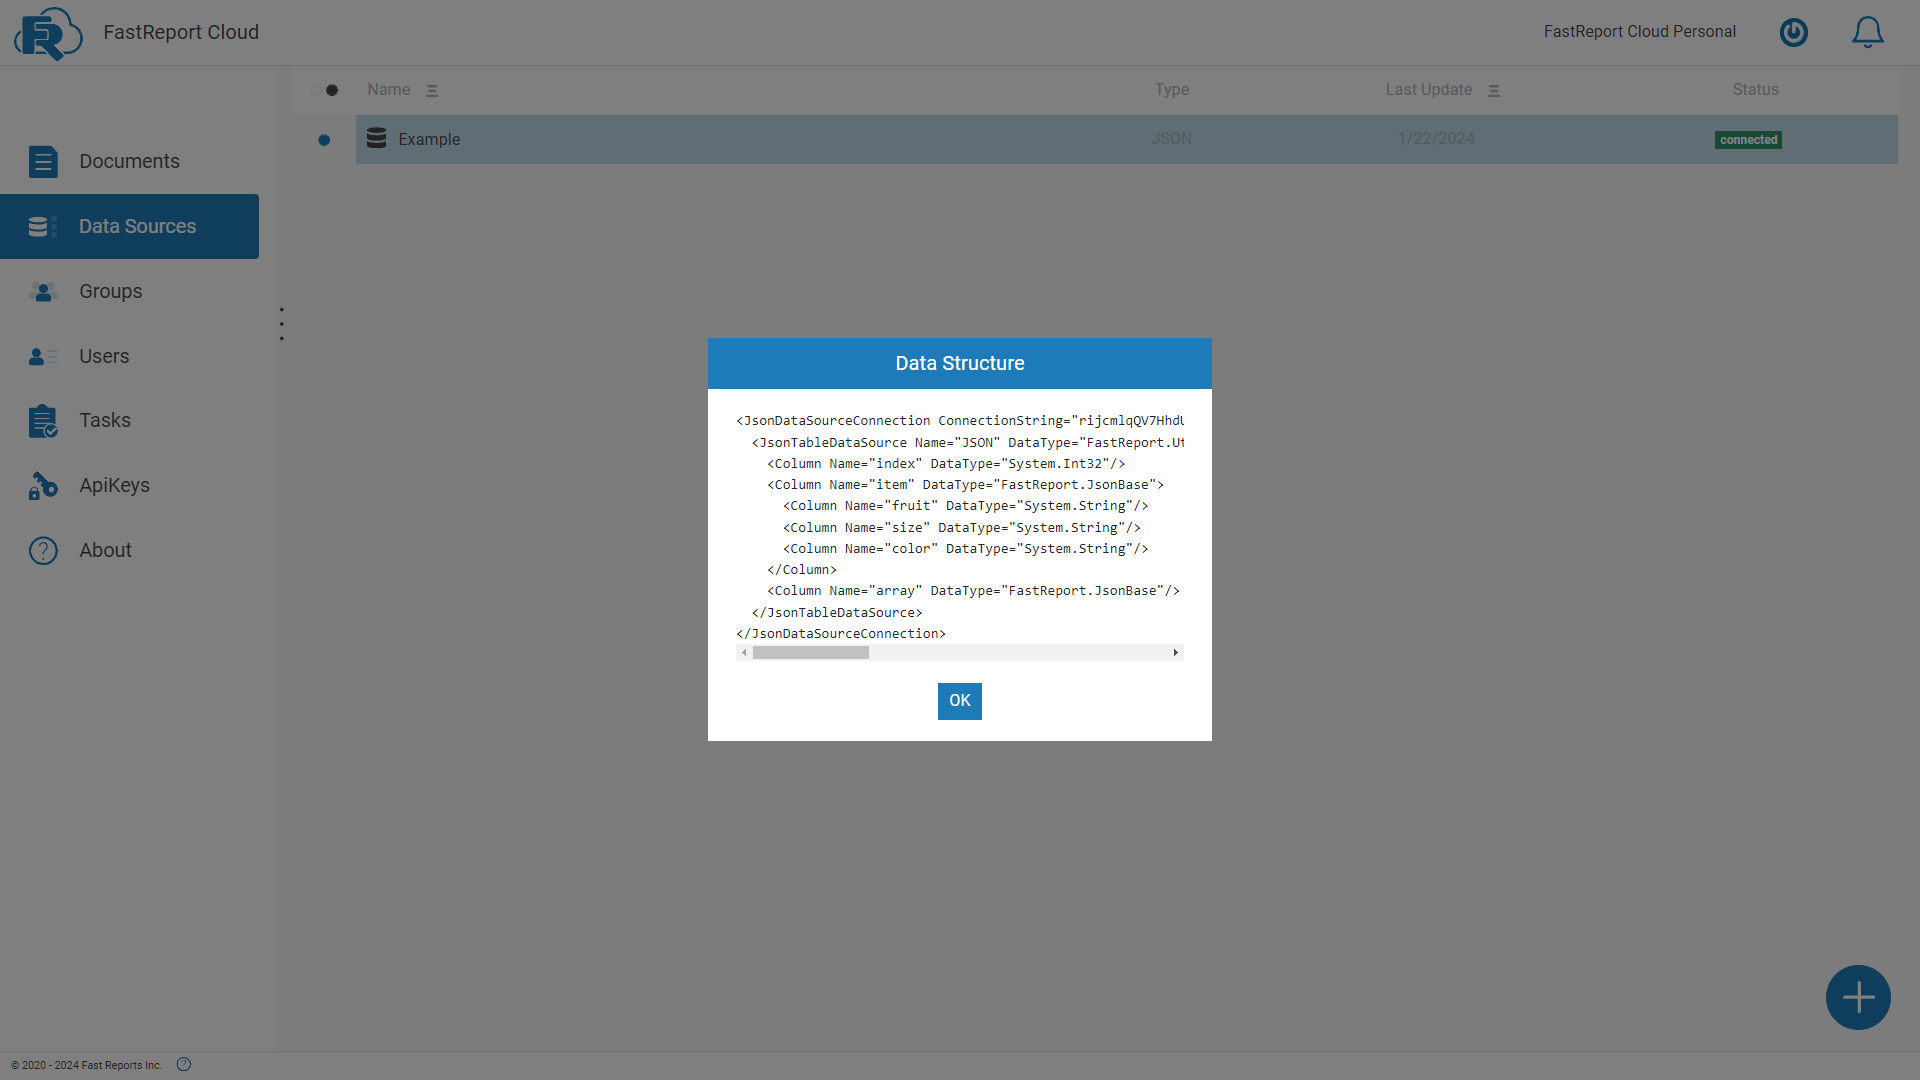Viewport: 1920px width, 1080px height.
Task: Click the Tasks clipboard icon
Action: point(43,421)
